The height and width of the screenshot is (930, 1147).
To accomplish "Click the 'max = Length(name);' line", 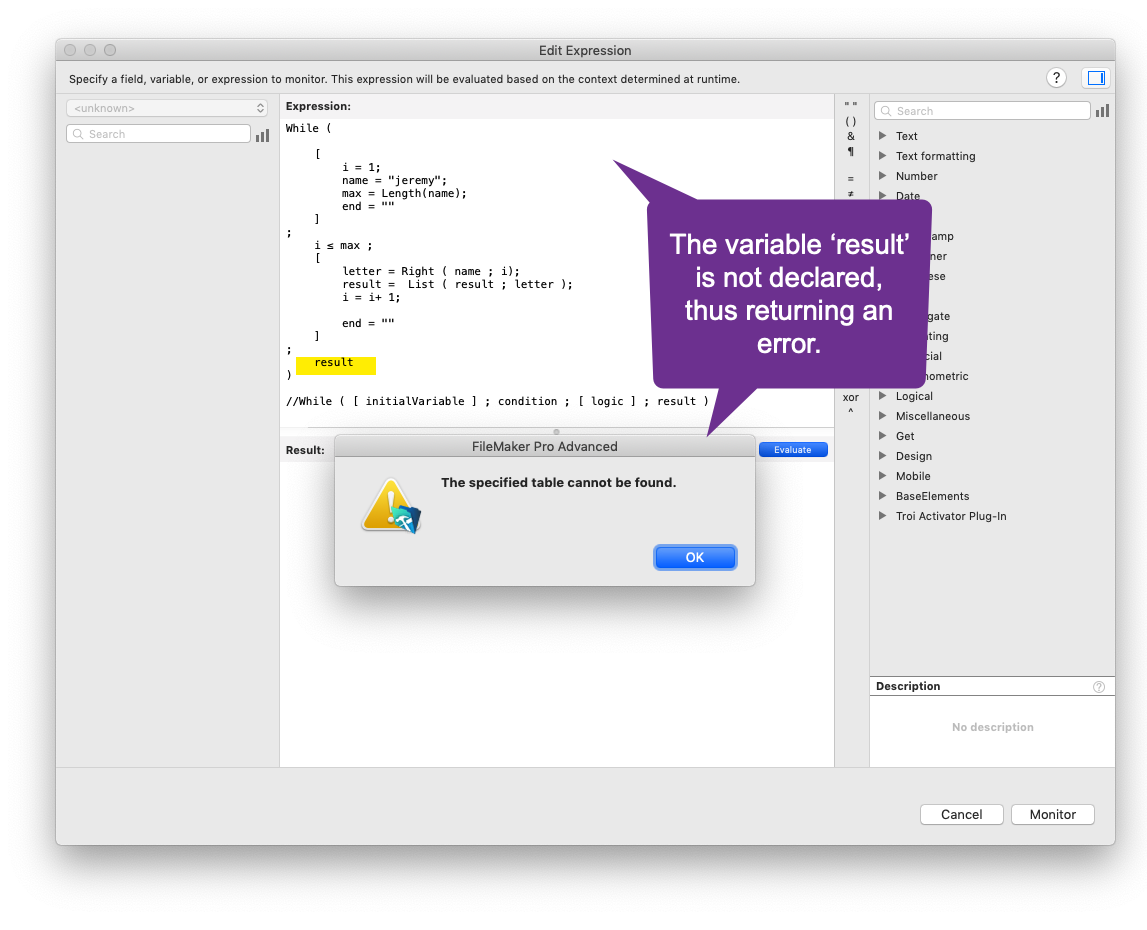I will [404, 194].
